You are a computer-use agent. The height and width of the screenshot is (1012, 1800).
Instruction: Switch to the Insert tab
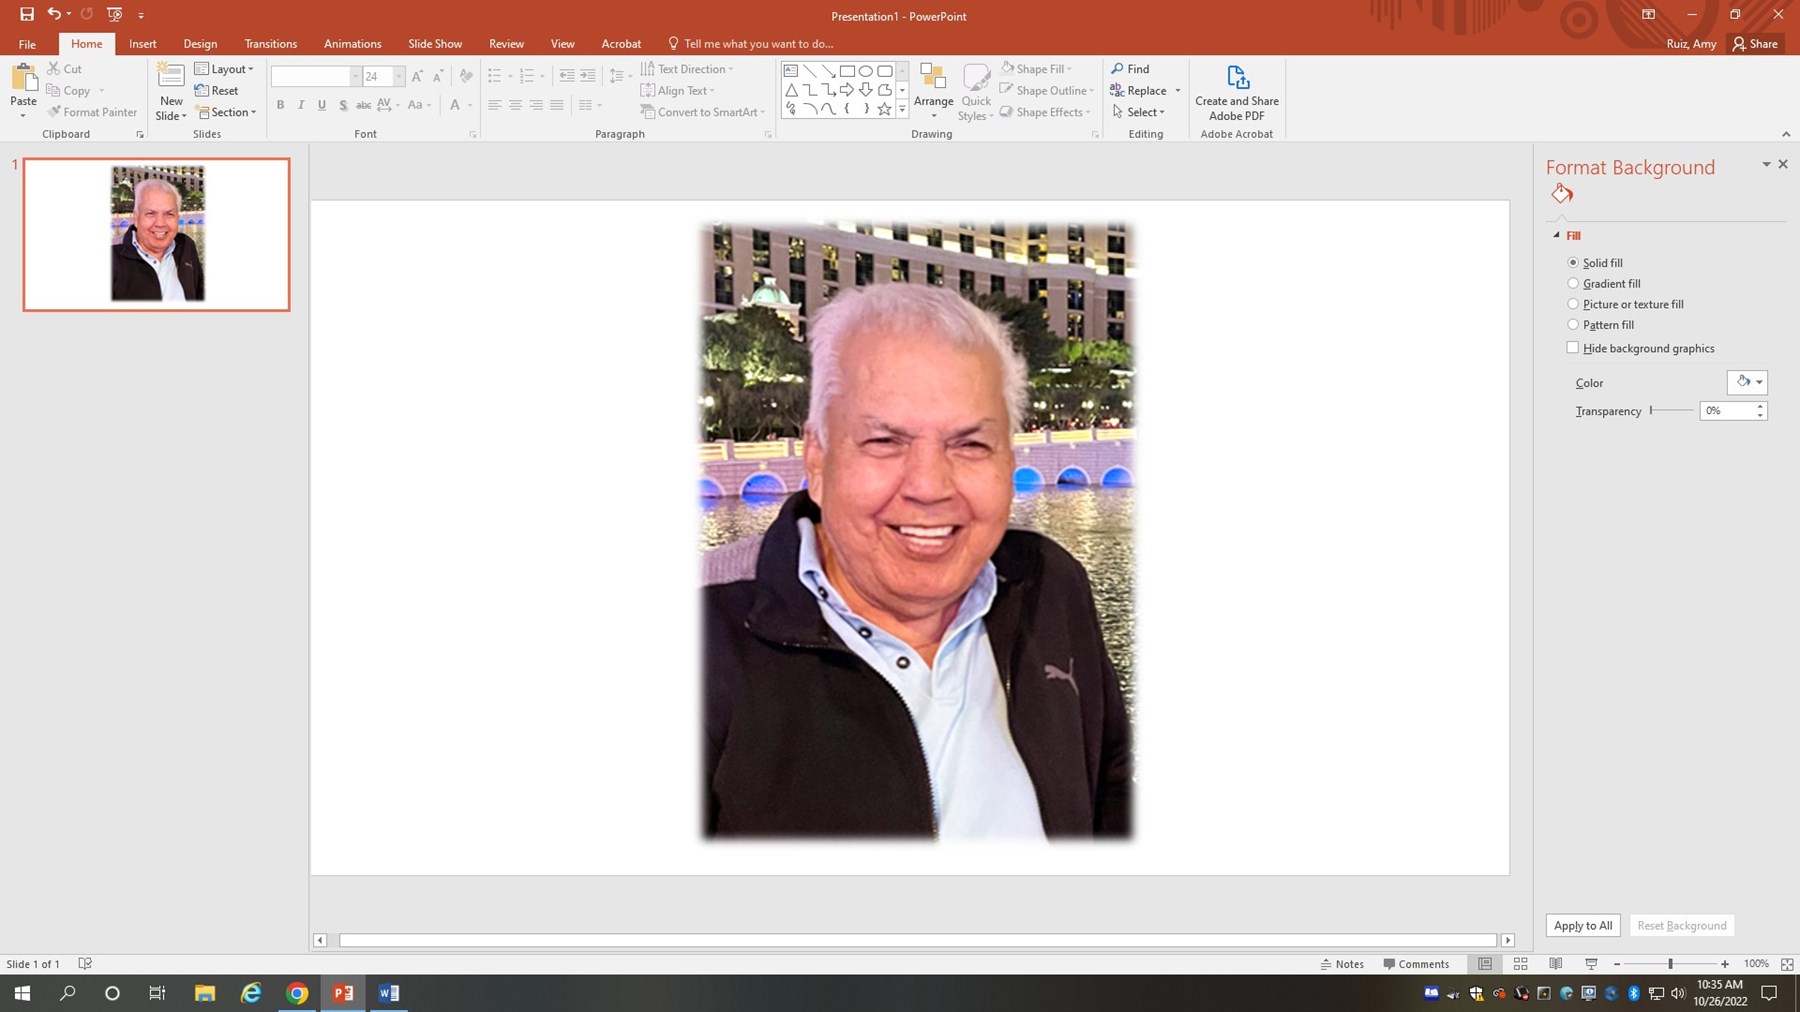coord(142,43)
